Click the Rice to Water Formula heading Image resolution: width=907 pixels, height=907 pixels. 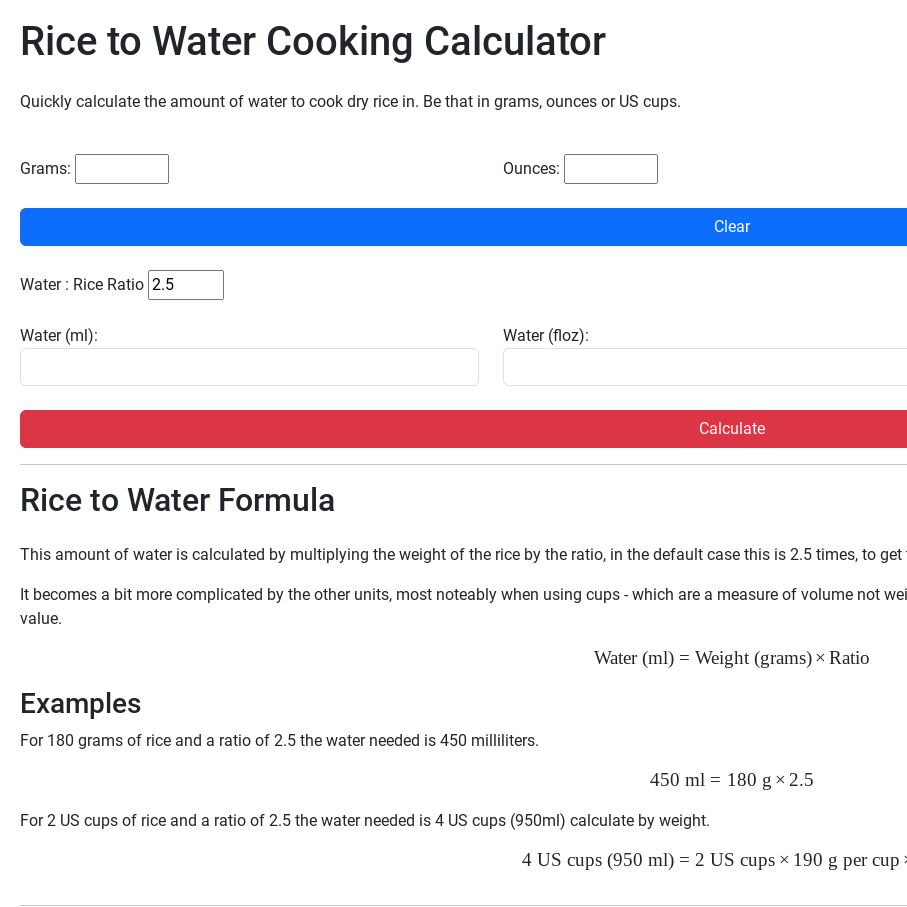pos(177,500)
